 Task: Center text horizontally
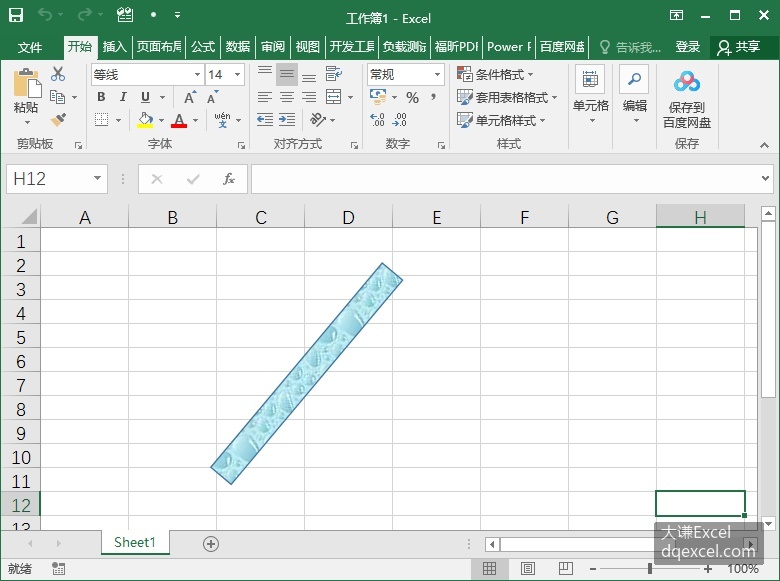click(287, 97)
